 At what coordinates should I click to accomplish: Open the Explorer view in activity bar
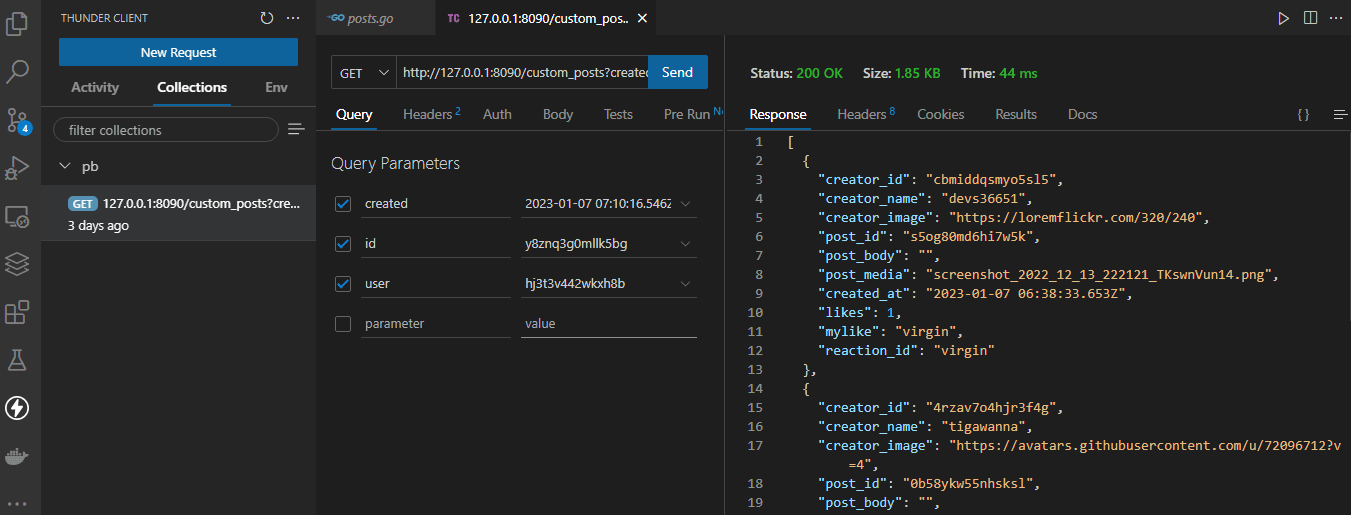pyautogui.click(x=17, y=24)
